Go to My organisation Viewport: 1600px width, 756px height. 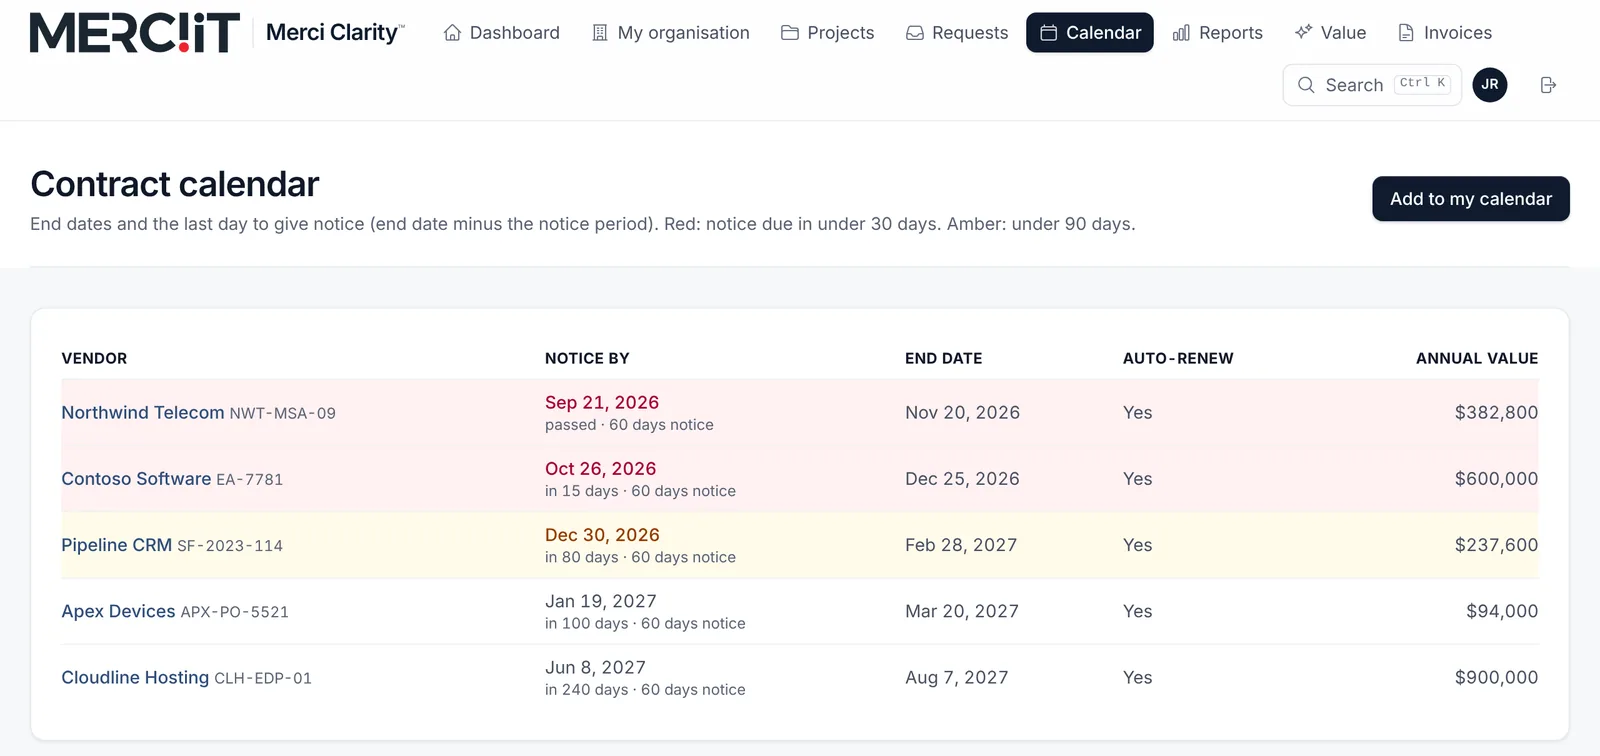click(x=671, y=33)
